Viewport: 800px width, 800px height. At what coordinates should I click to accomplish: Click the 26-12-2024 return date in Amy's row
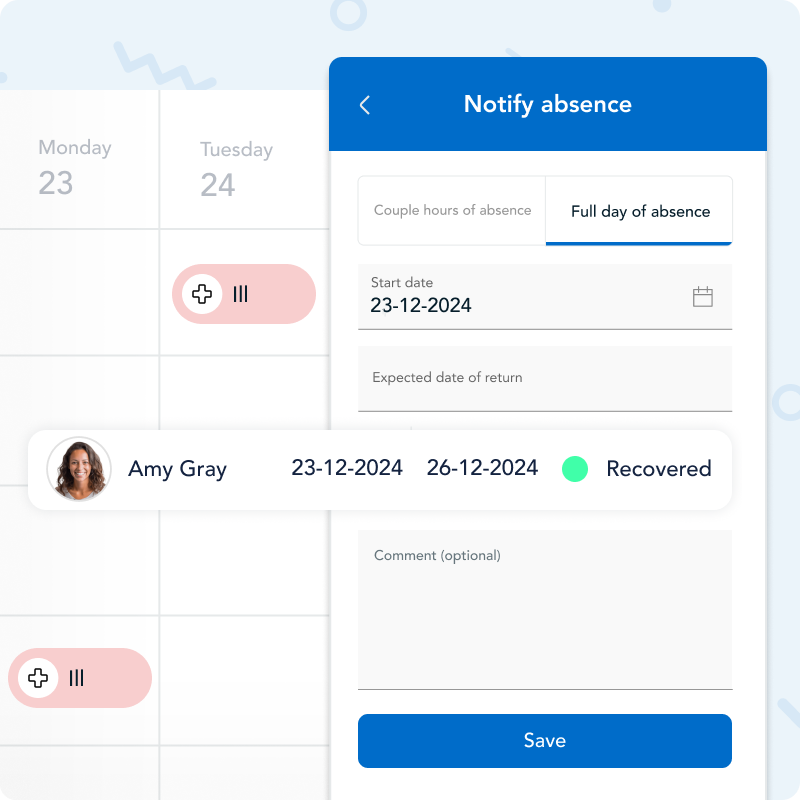(482, 468)
